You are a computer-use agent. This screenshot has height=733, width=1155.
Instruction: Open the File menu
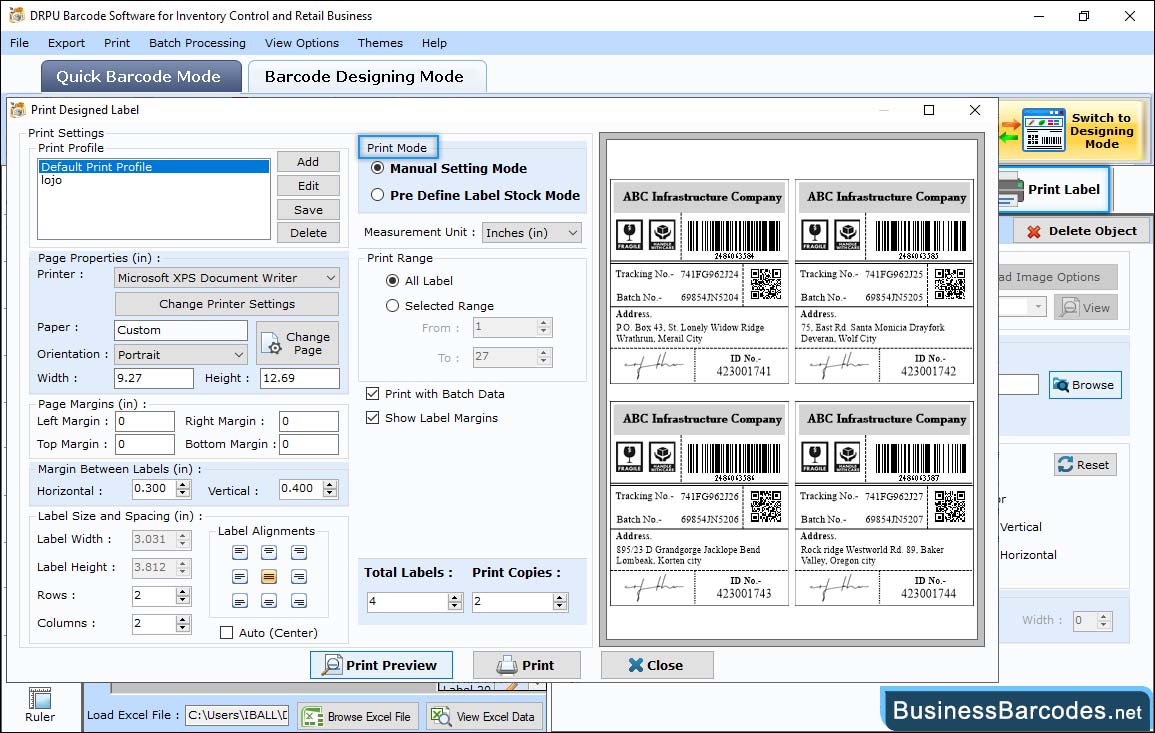click(20, 43)
